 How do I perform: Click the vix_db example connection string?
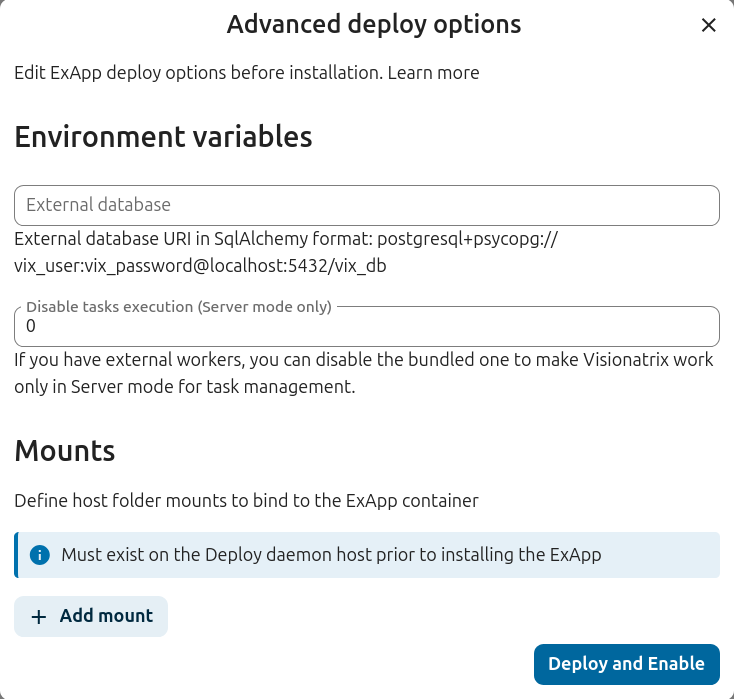tap(200, 266)
